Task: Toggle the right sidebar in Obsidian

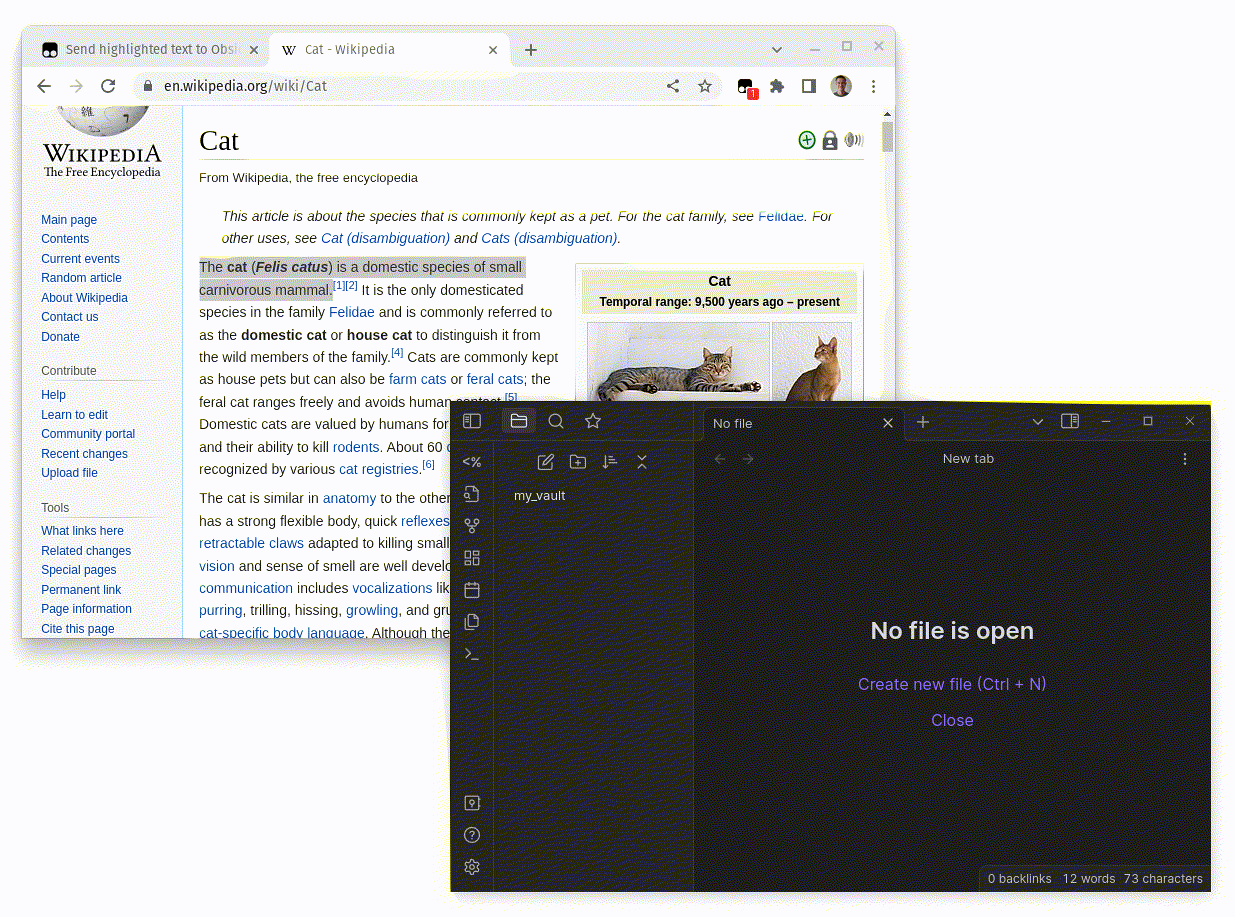Action: [1070, 421]
